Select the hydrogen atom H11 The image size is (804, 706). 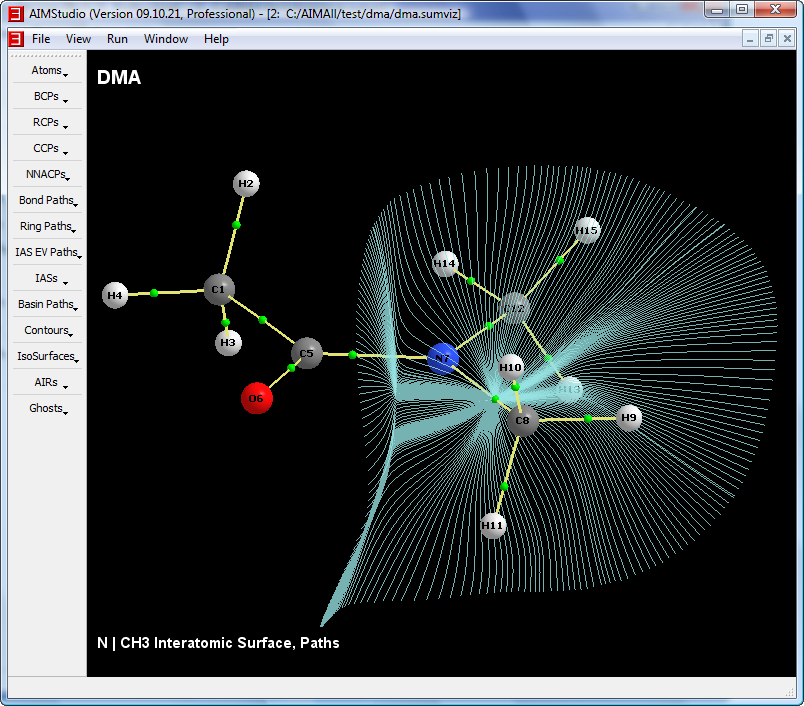pos(493,525)
